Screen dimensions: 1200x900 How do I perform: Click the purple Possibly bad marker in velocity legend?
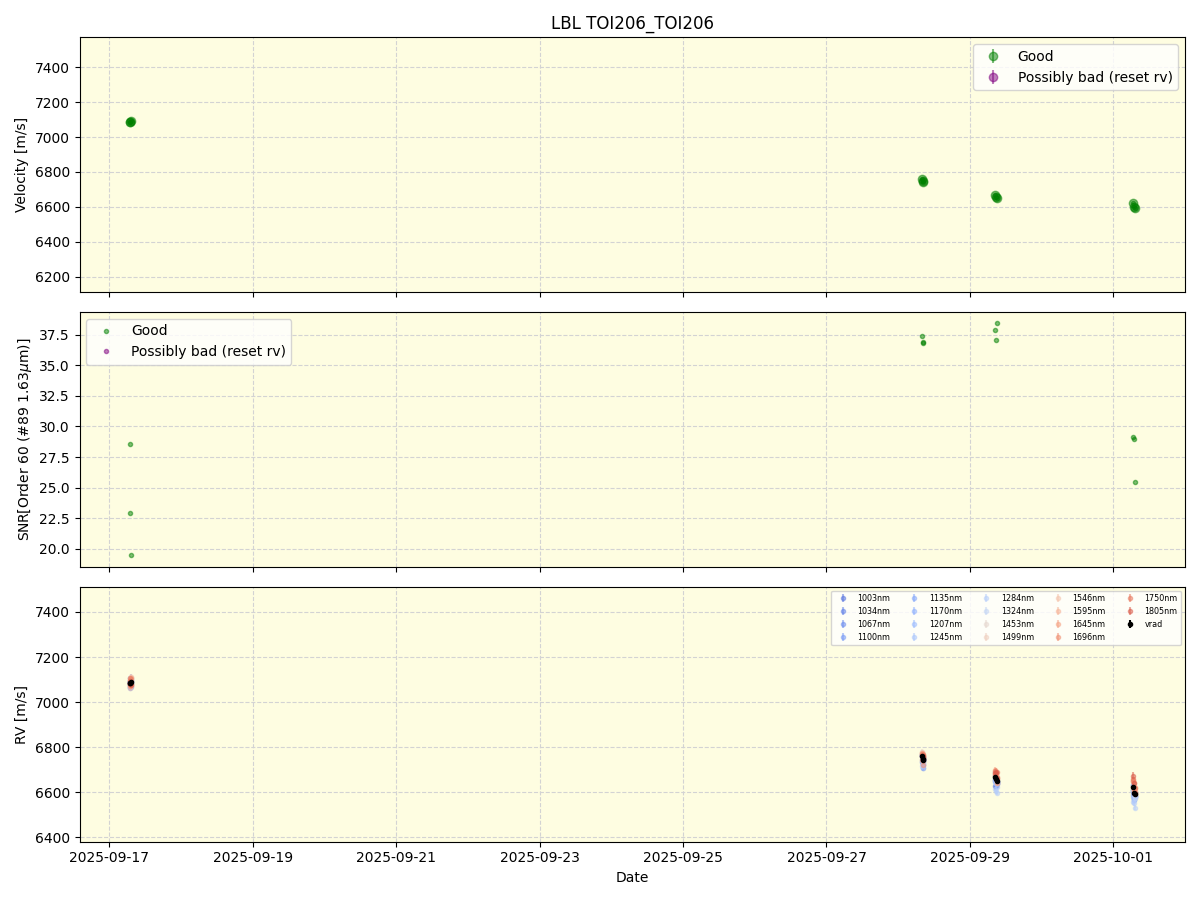click(993, 77)
